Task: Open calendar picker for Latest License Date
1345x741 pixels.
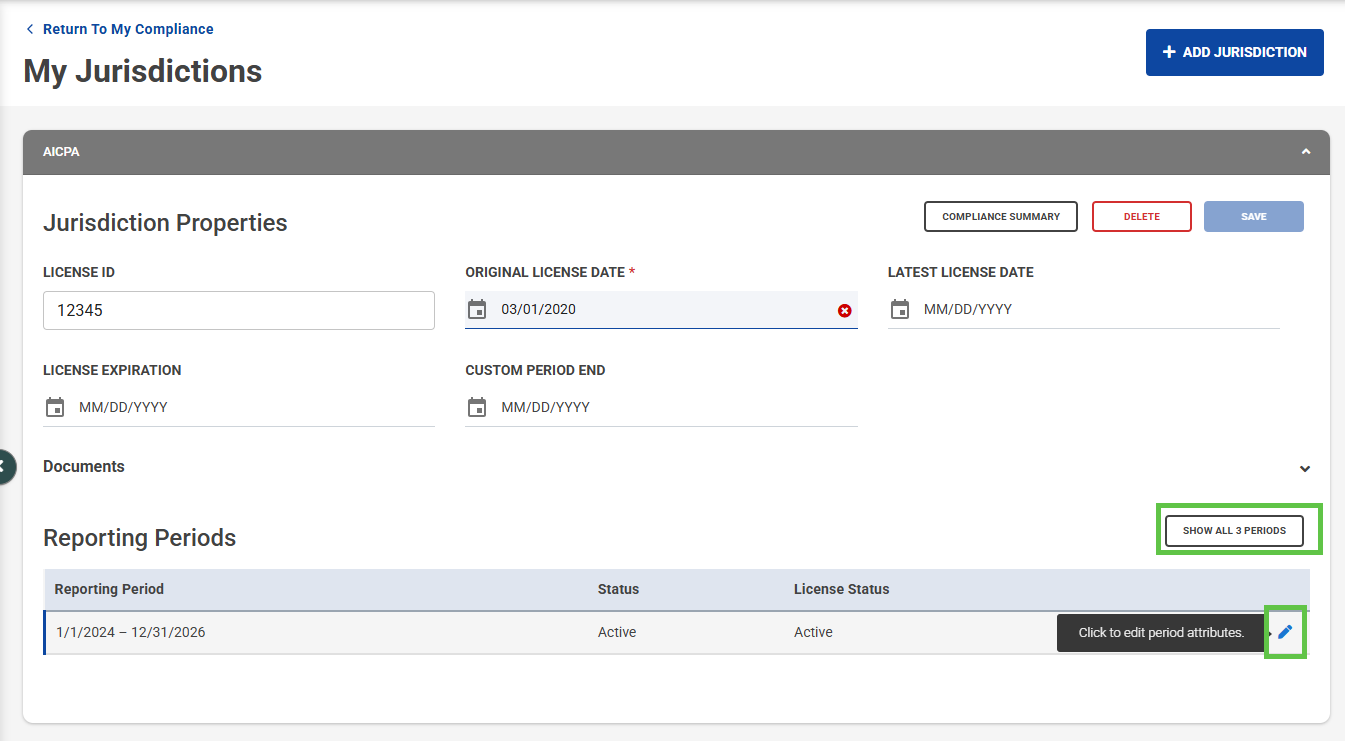Action: (x=900, y=310)
